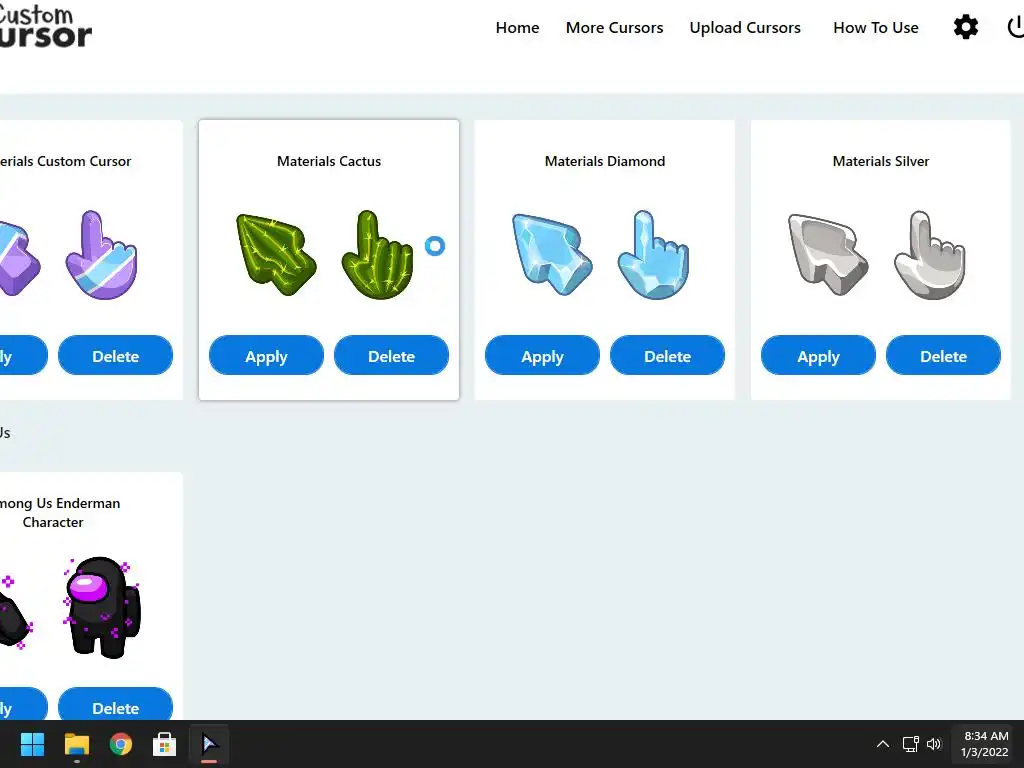The height and width of the screenshot is (768, 1024).
Task: Click the Materials Cactus title
Action: click(x=329, y=161)
